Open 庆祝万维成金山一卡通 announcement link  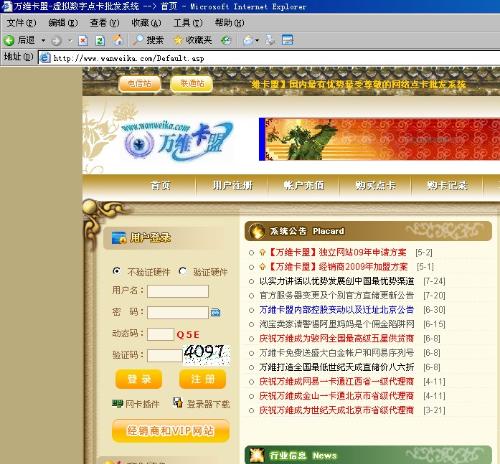[x=337, y=396]
